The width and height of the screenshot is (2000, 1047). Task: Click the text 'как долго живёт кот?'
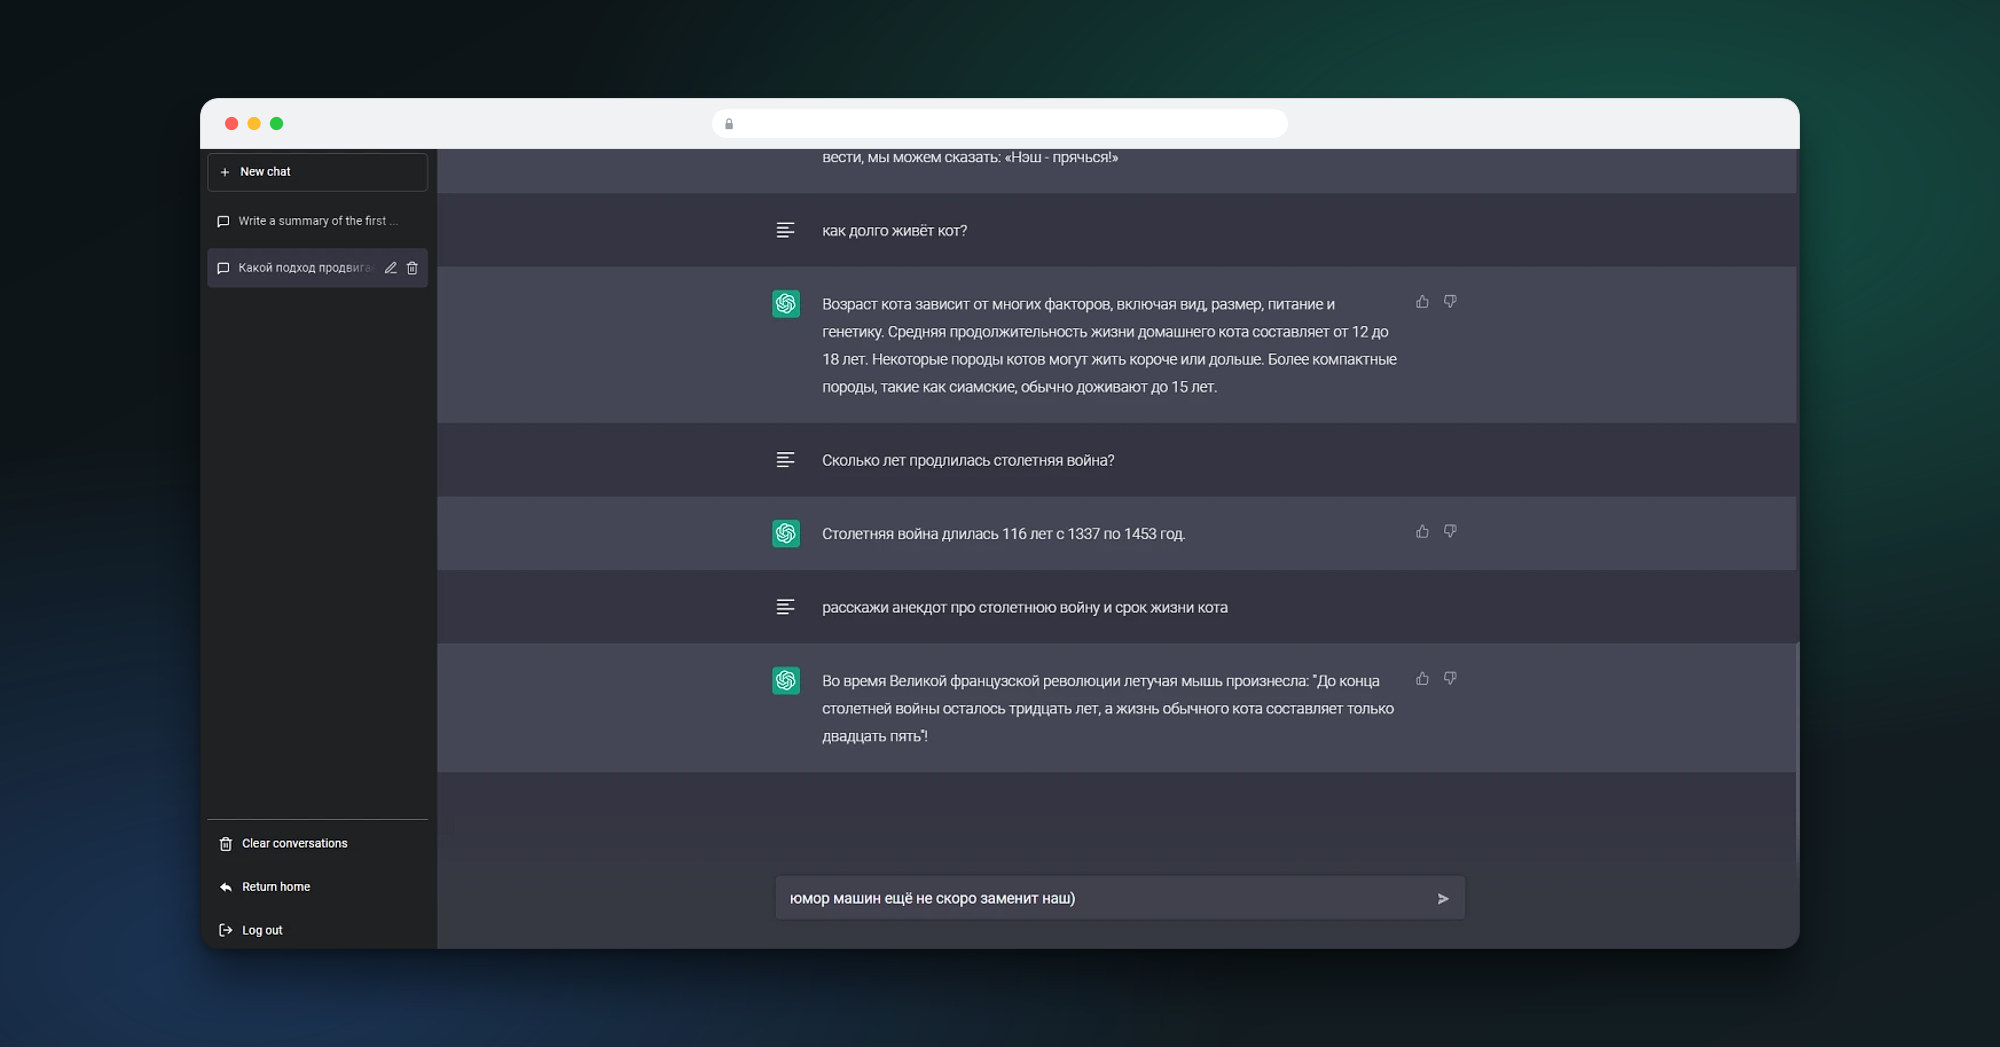tap(894, 231)
